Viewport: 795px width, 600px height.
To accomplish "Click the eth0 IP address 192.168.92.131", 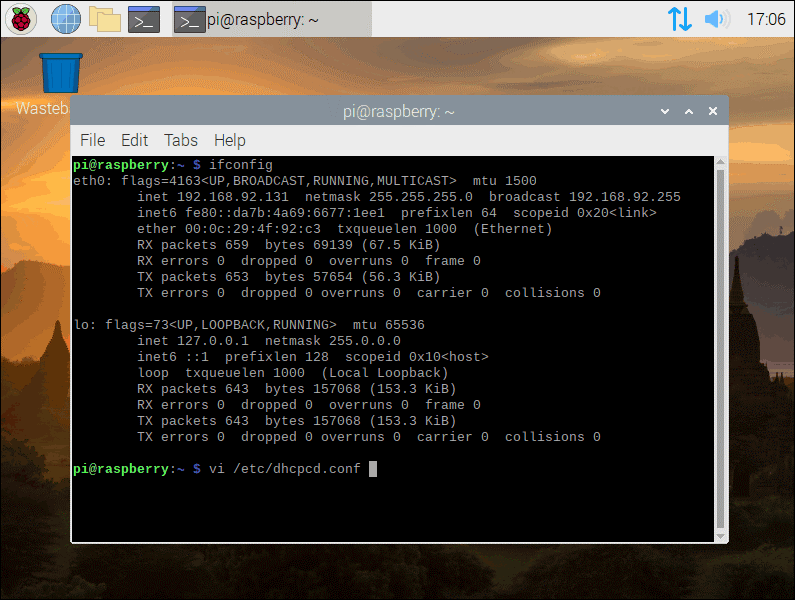I will click(x=232, y=197).
